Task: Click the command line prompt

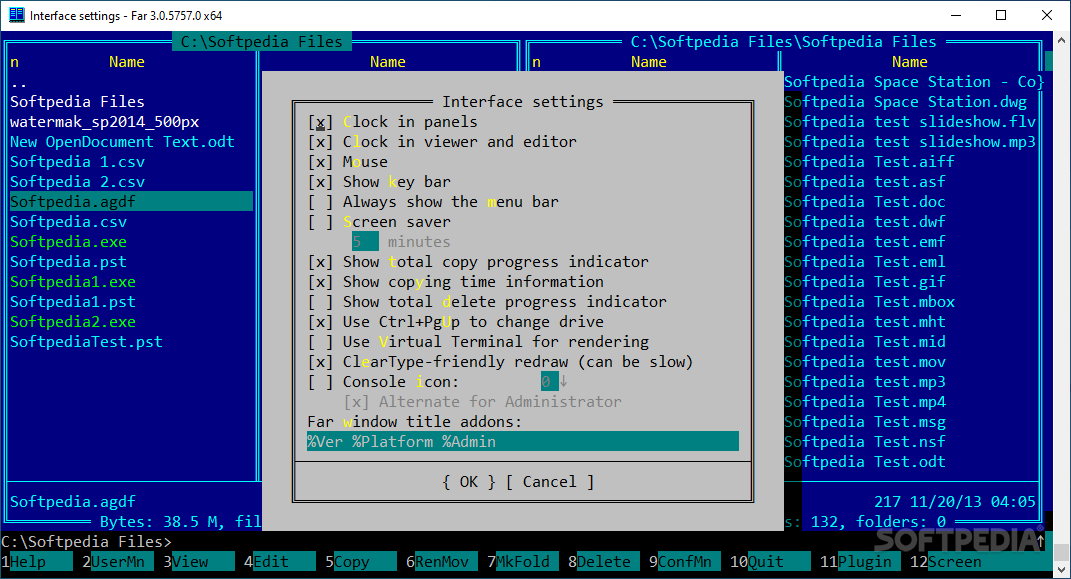Action: click(x=86, y=542)
